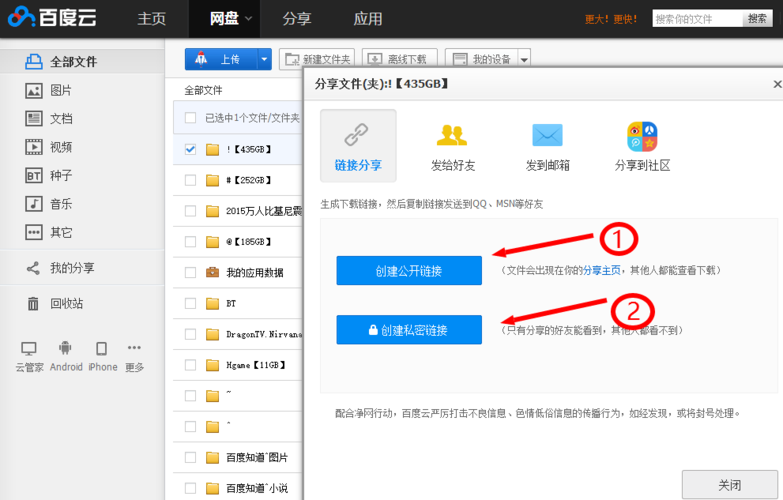The height and width of the screenshot is (500, 783).
Task: Check the 百度知道^小说 folder checkbox
Action: [x=190, y=489]
